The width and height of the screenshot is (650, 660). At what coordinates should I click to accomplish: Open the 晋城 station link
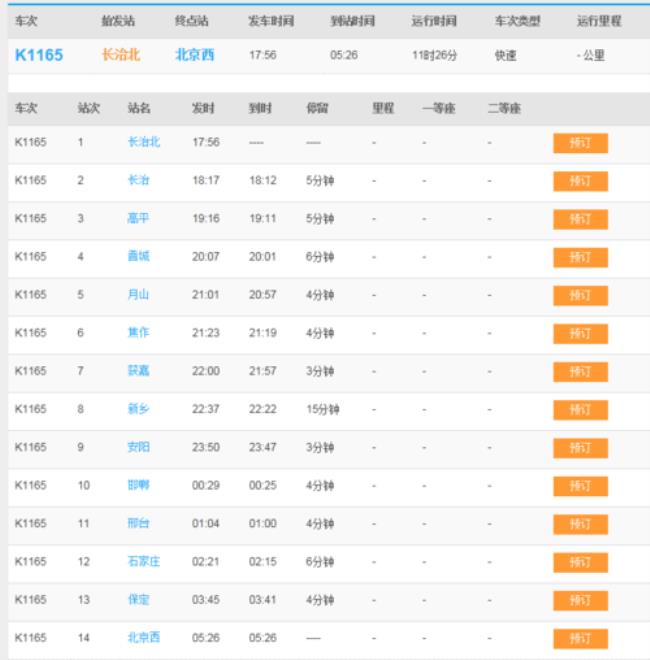pyautogui.click(x=139, y=256)
